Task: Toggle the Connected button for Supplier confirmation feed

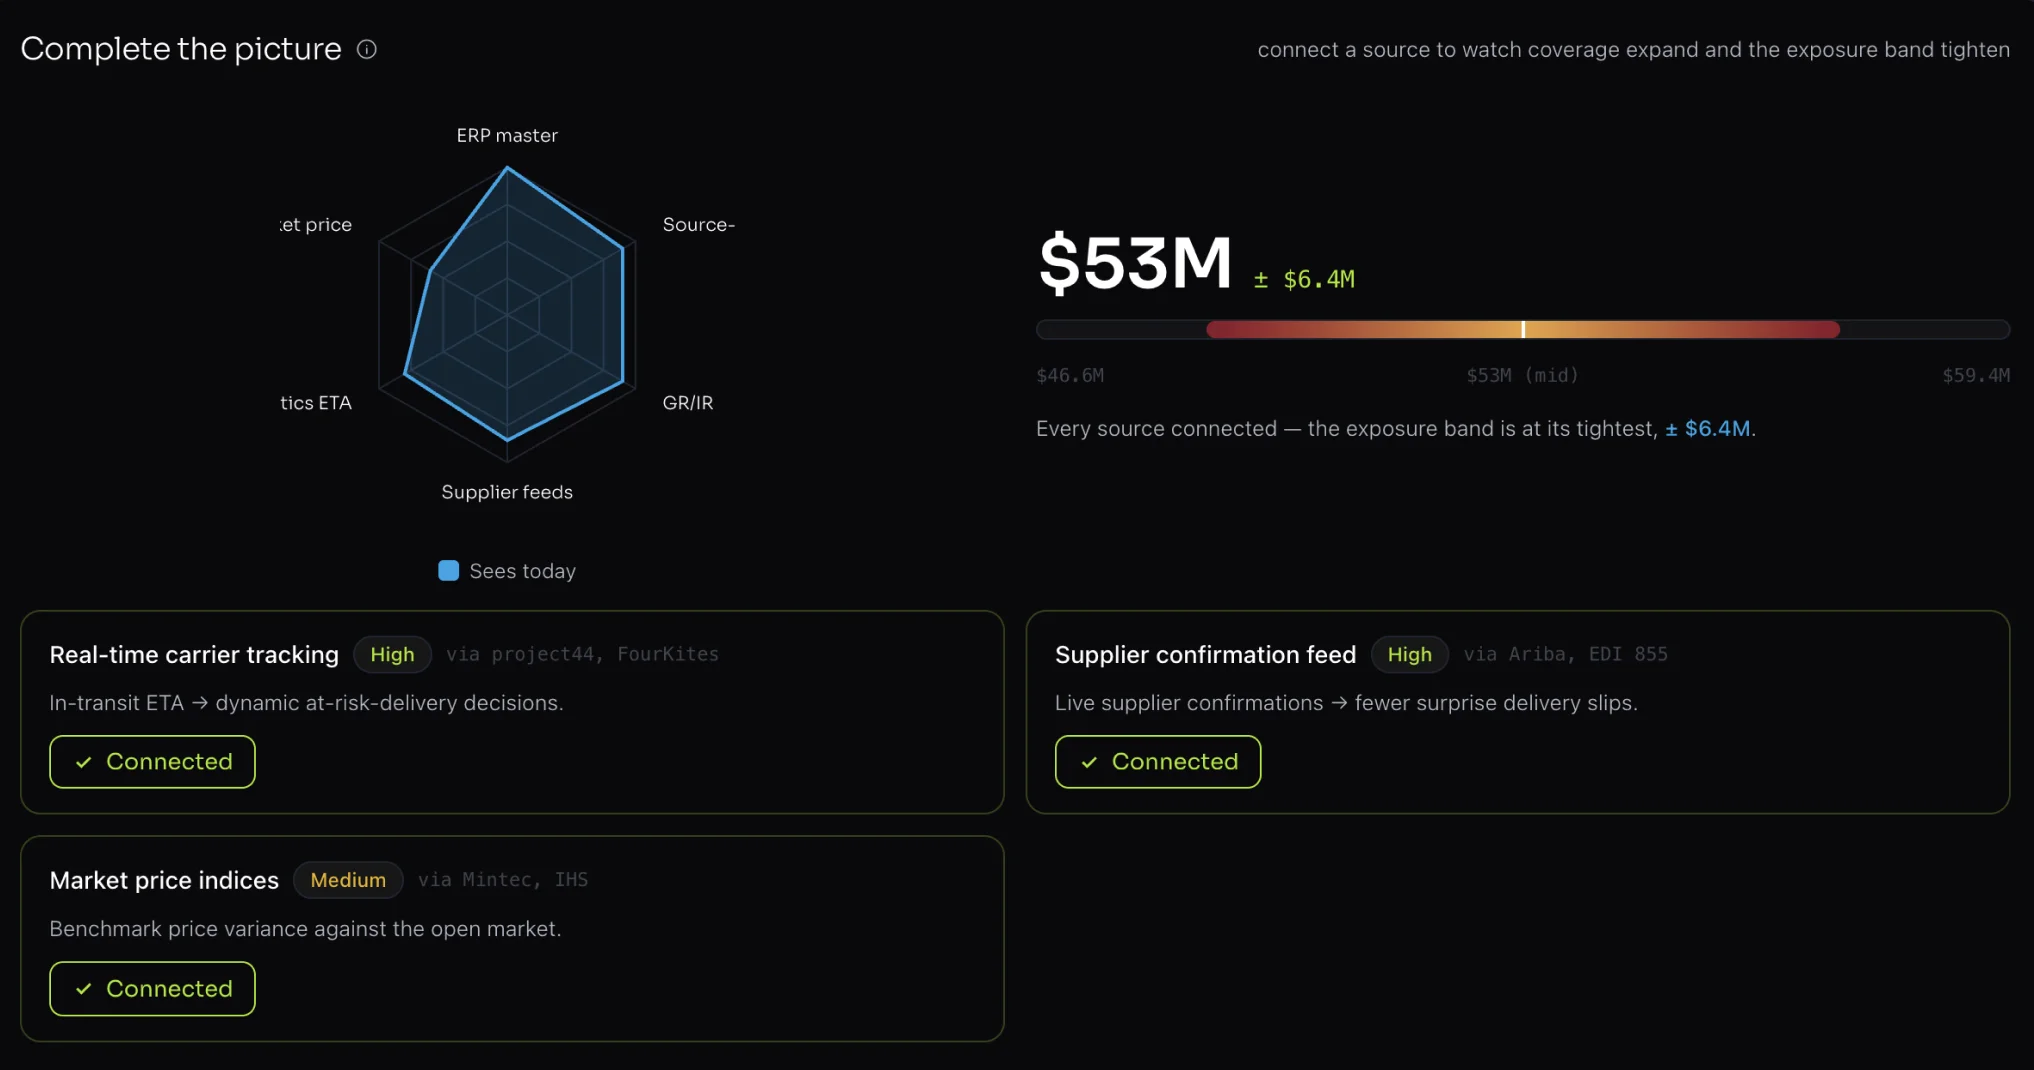Action: coord(1158,762)
